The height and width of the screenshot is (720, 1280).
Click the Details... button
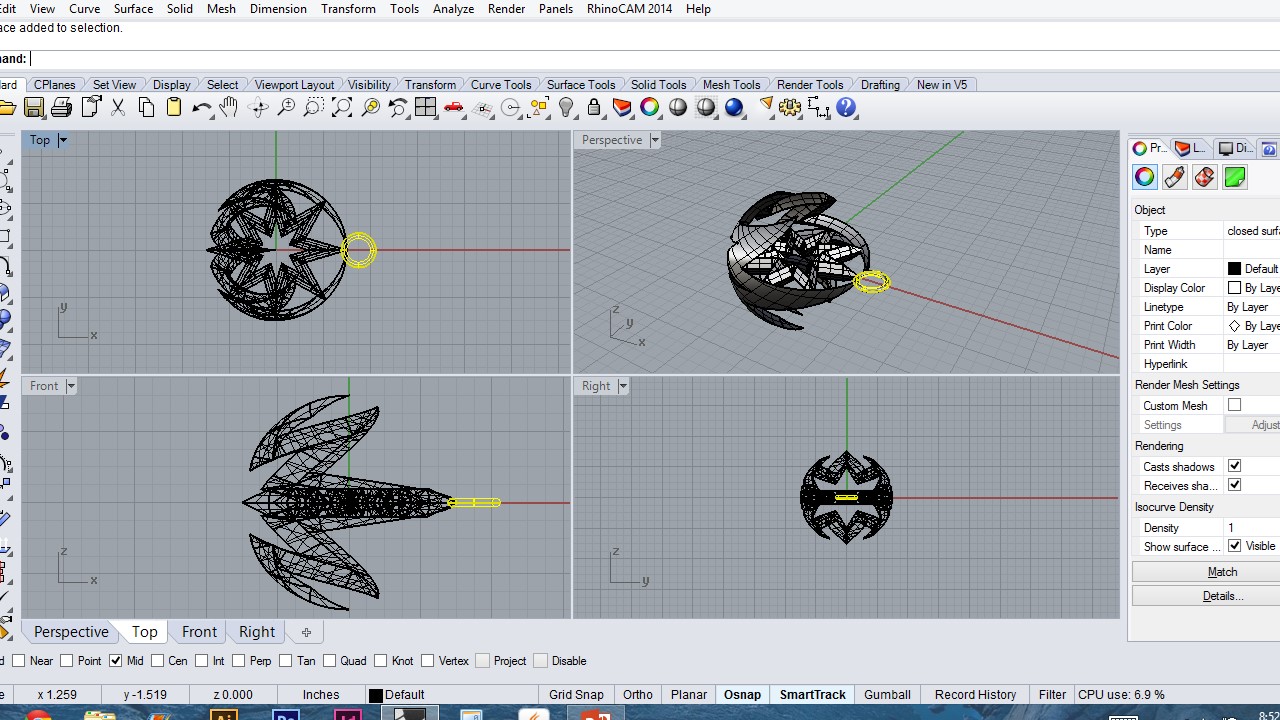click(1222, 596)
